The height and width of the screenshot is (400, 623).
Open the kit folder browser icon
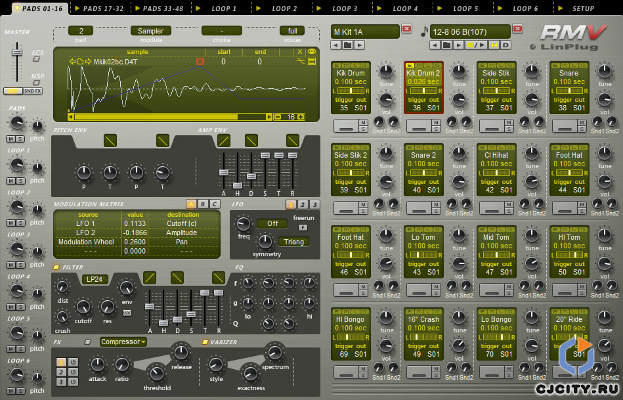click(347, 45)
